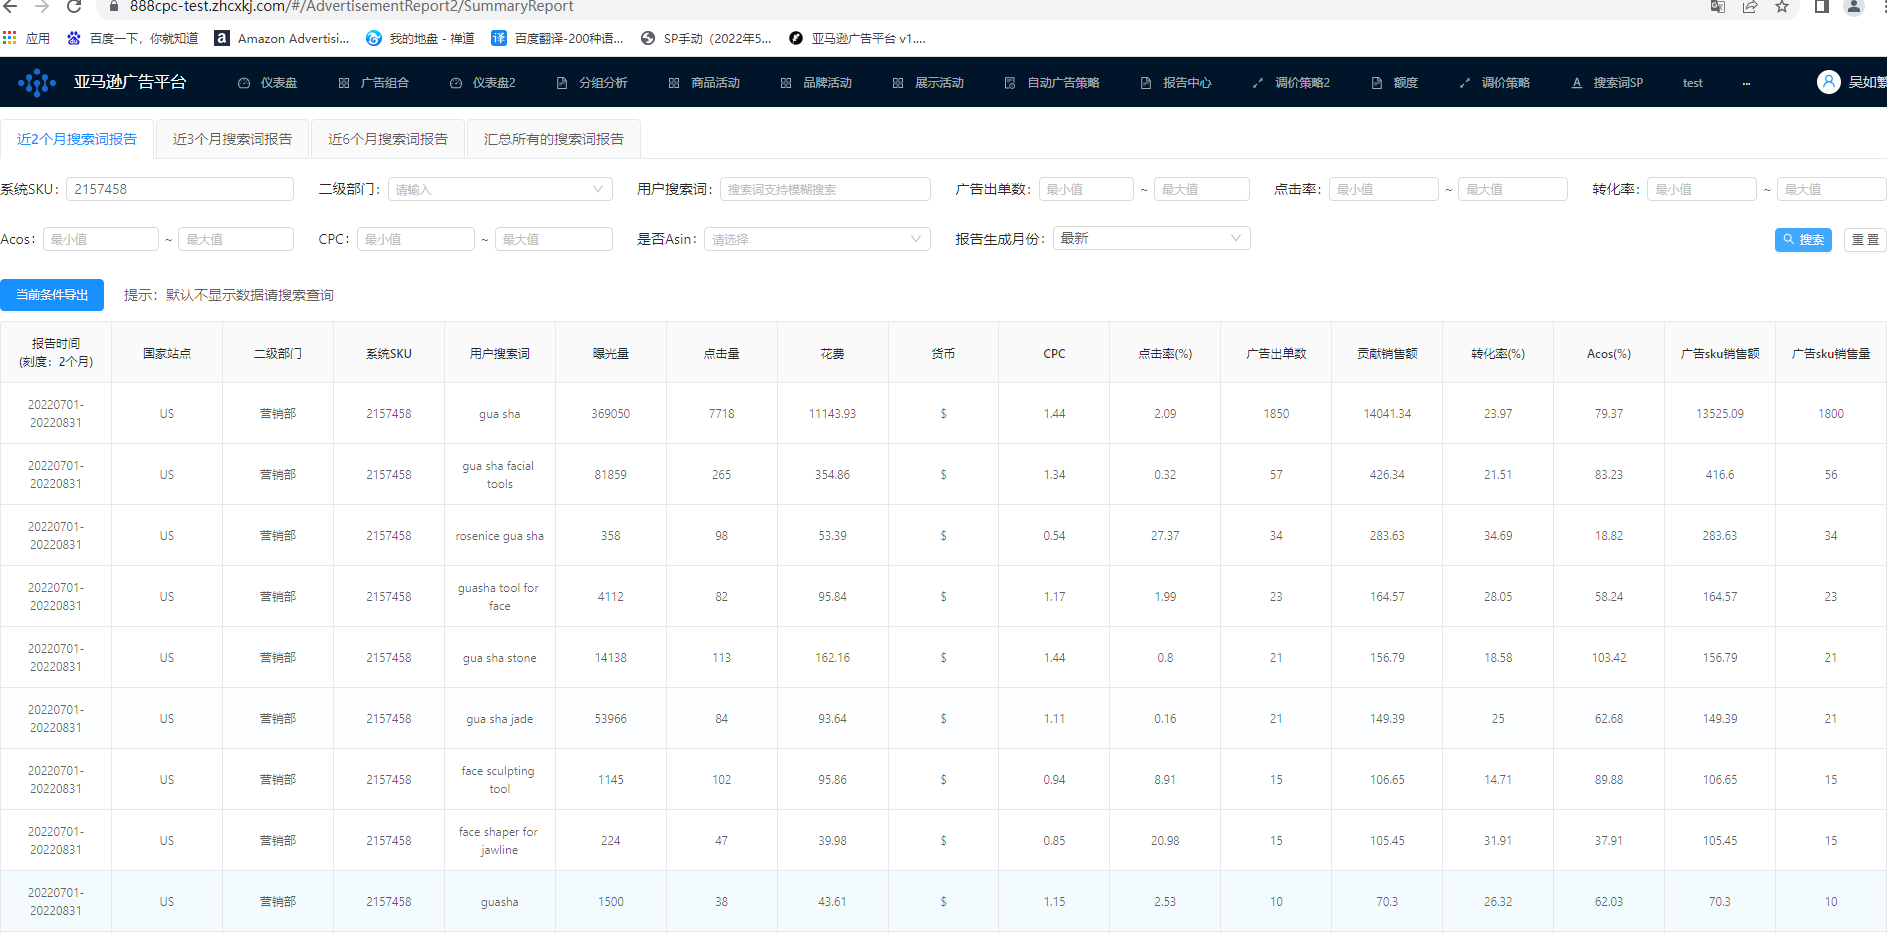Open the 应用 apps bookmark
Screen dimensions: 1887x934
(x=27, y=38)
